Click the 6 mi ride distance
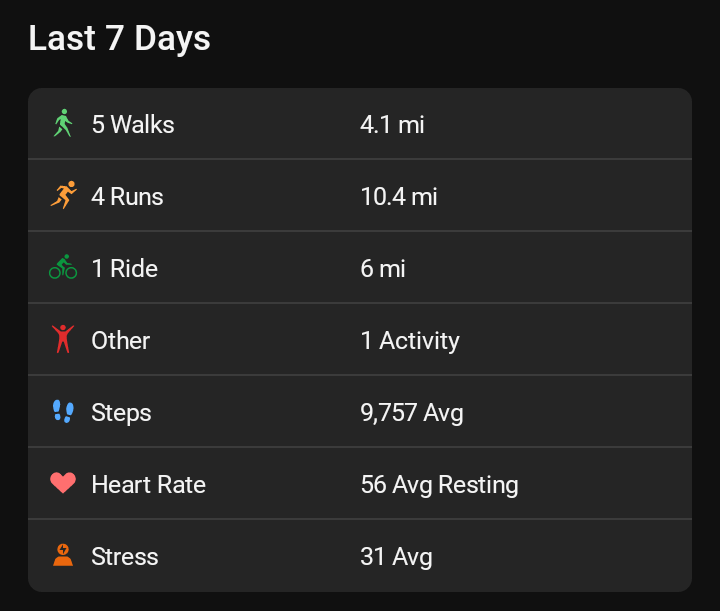 383,268
